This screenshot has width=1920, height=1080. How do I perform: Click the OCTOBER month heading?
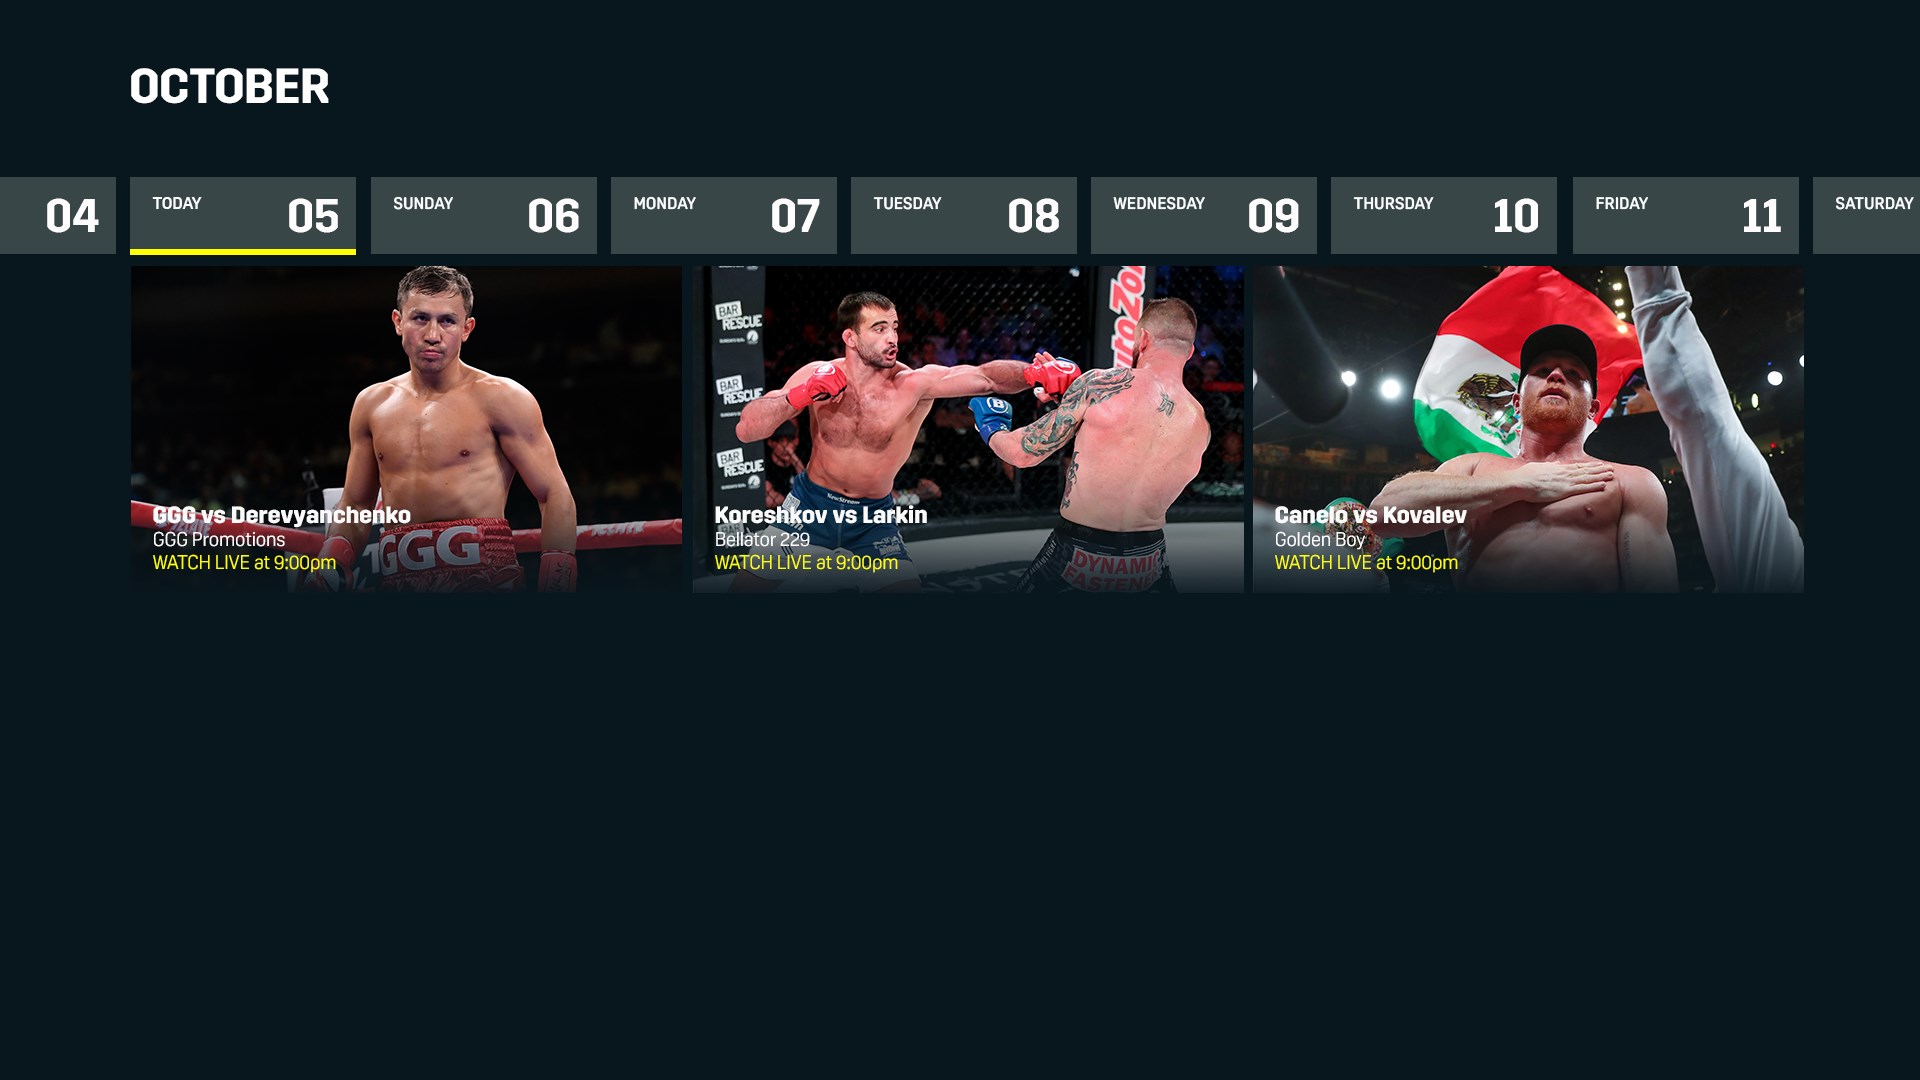[x=229, y=87]
